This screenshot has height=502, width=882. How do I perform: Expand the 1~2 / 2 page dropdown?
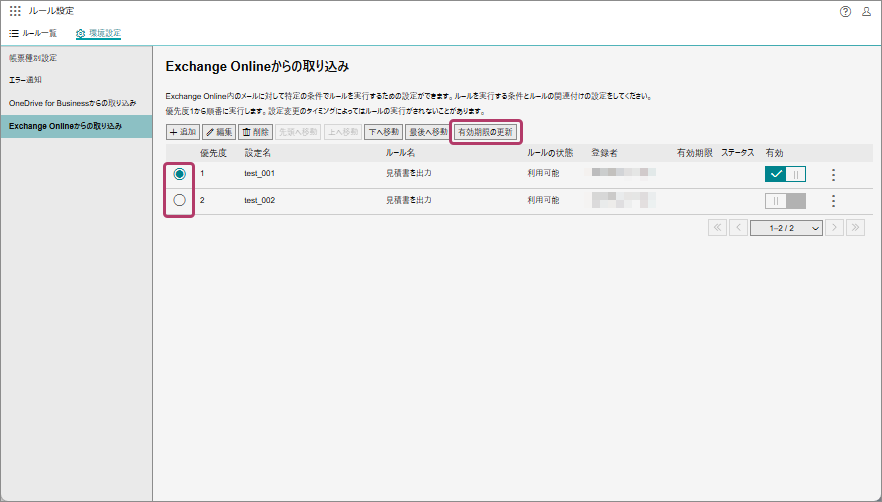coord(788,228)
